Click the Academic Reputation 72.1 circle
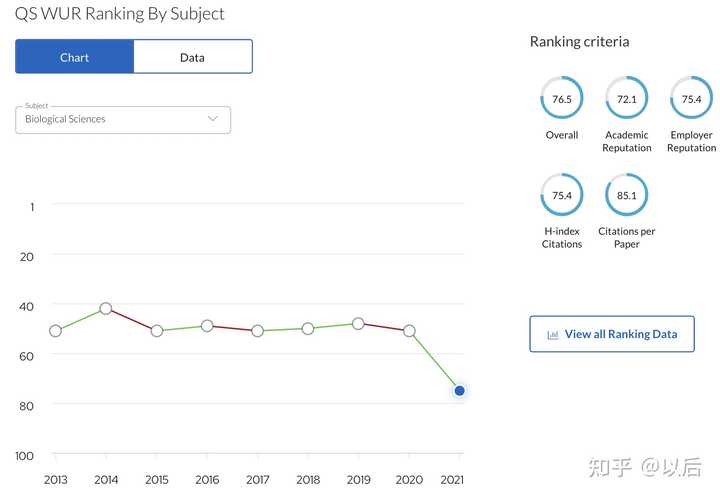Image resolution: width=720 pixels, height=497 pixels. point(626,98)
